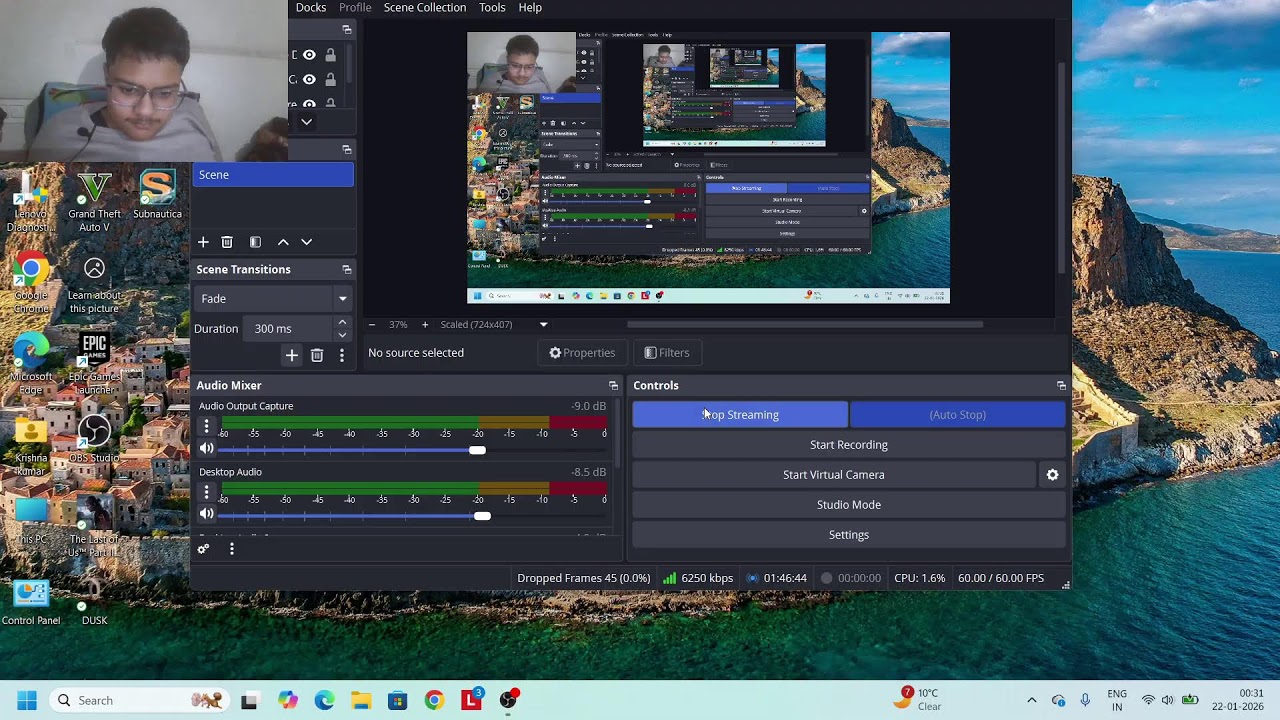Open Desktop Audio three-dot options

[x=207, y=493]
